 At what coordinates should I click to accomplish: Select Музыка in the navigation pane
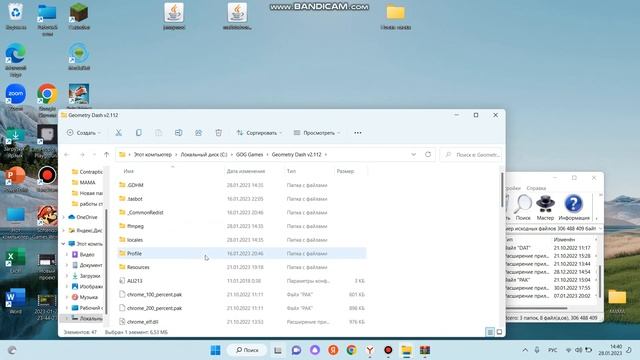pos(85,297)
